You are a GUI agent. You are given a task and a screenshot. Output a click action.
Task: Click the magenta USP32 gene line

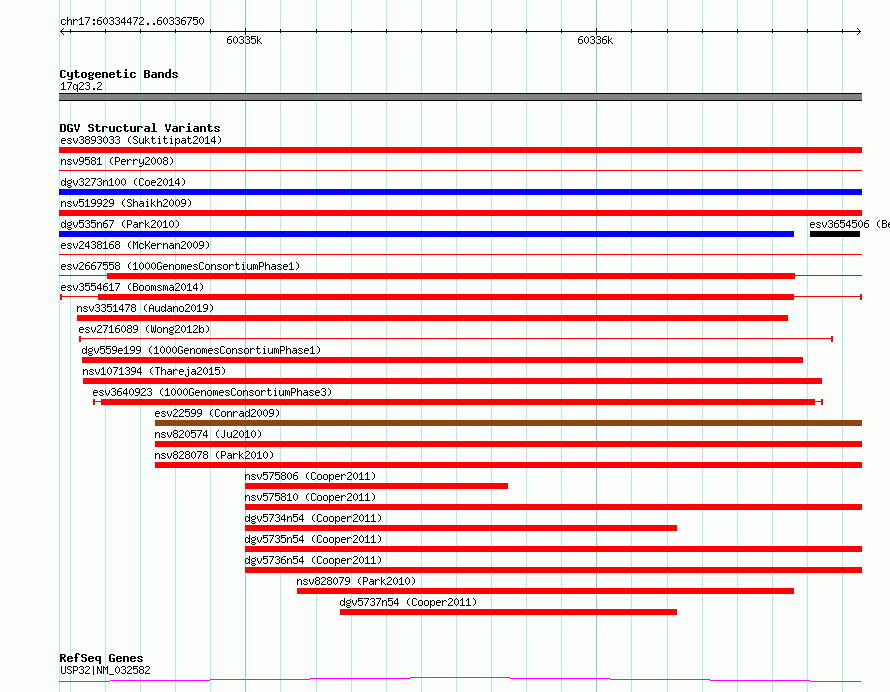tap(460, 679)
